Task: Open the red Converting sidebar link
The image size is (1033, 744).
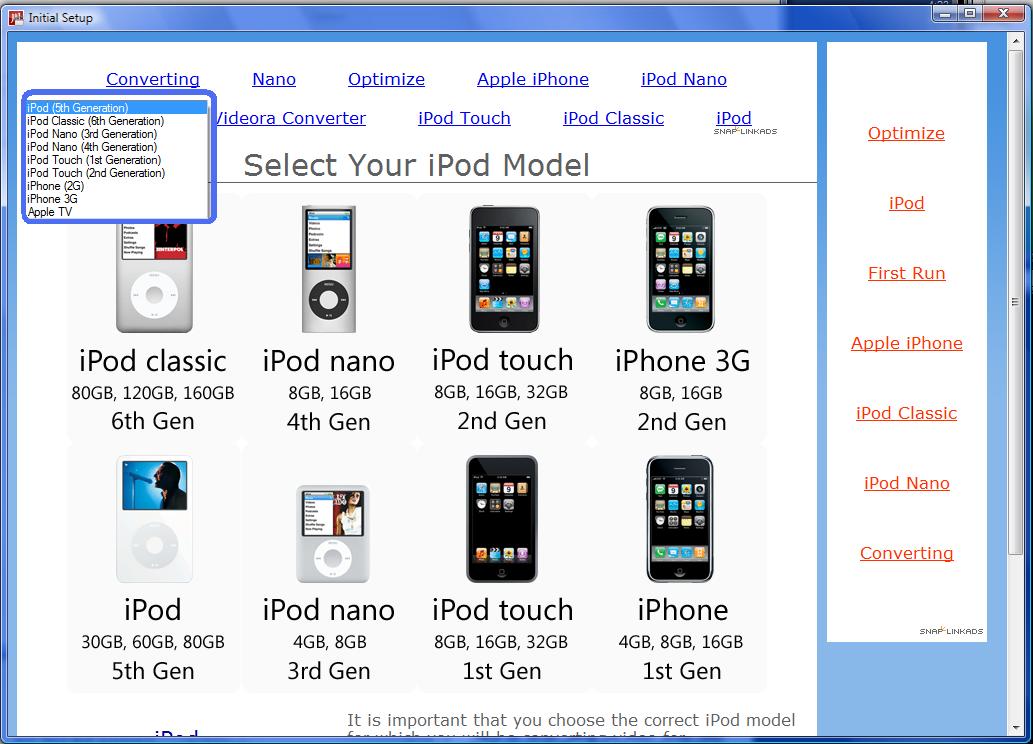Action: click(x=907, y=553)
